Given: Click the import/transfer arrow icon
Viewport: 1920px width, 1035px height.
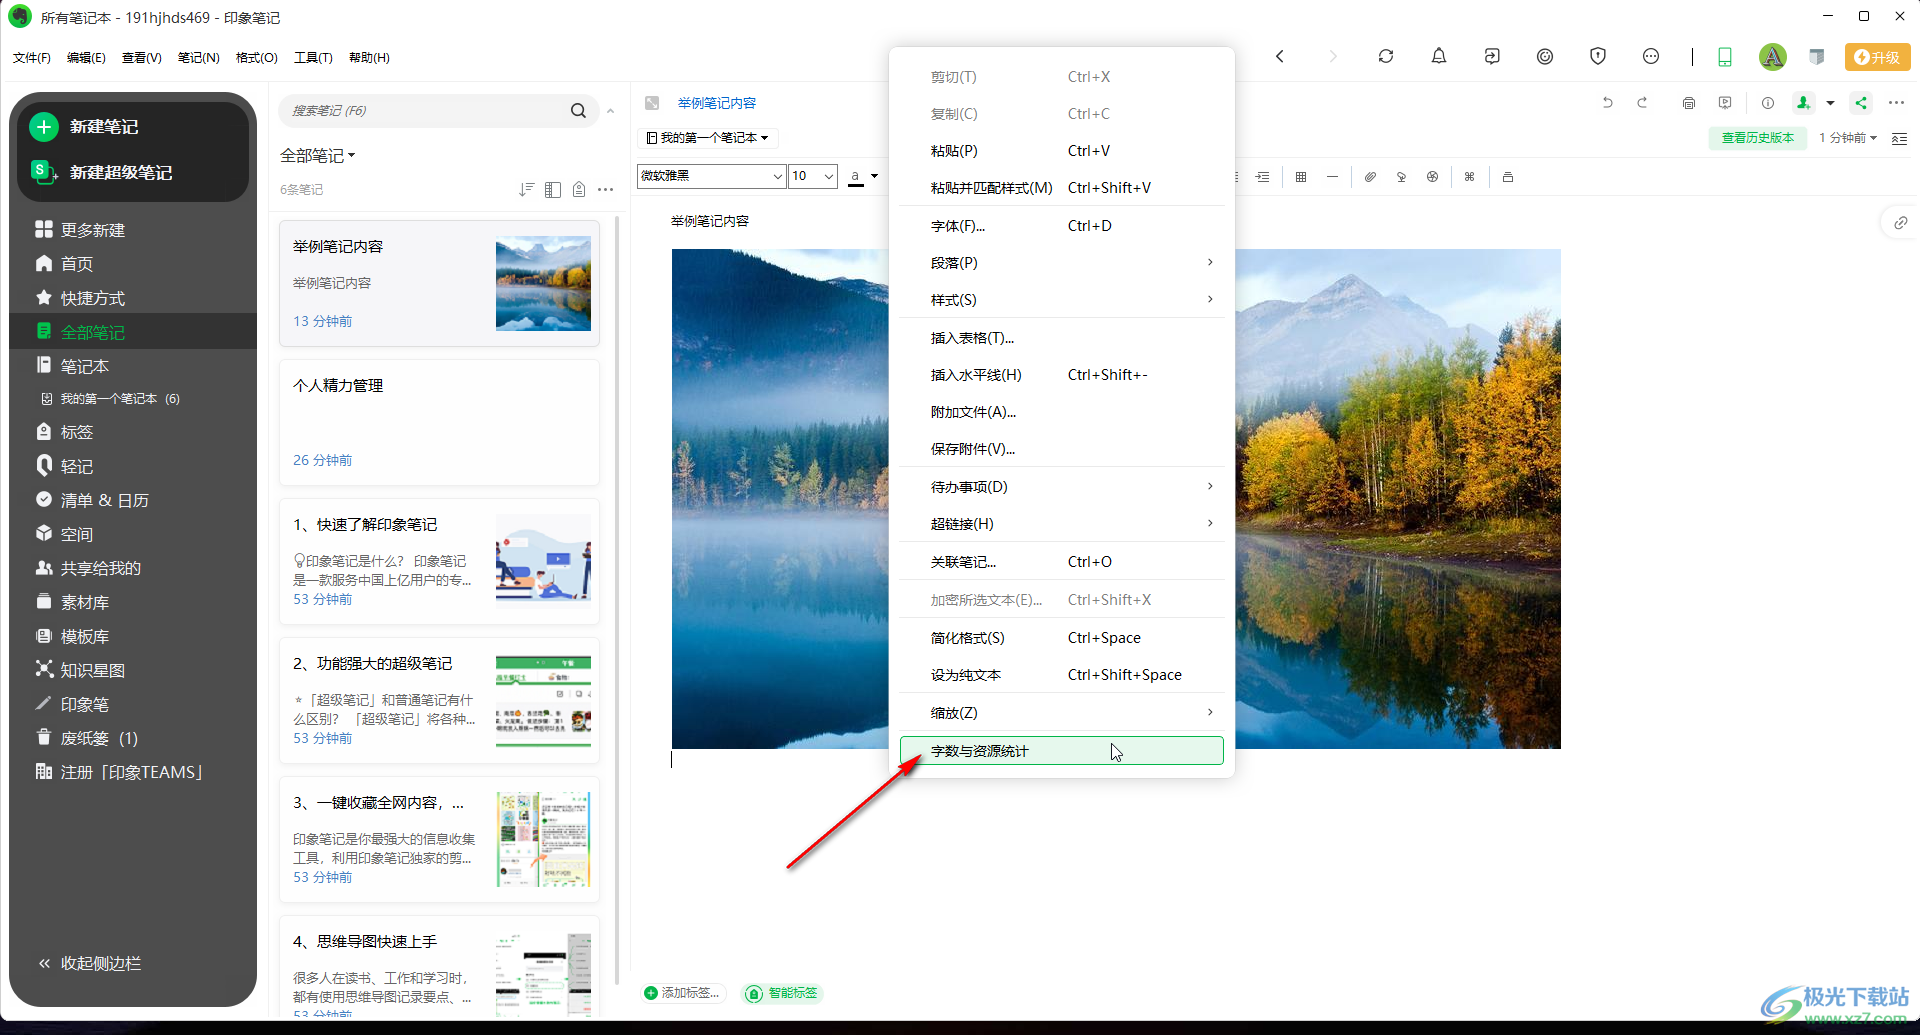Looking at the screenshot, I should coord(1492,57).
